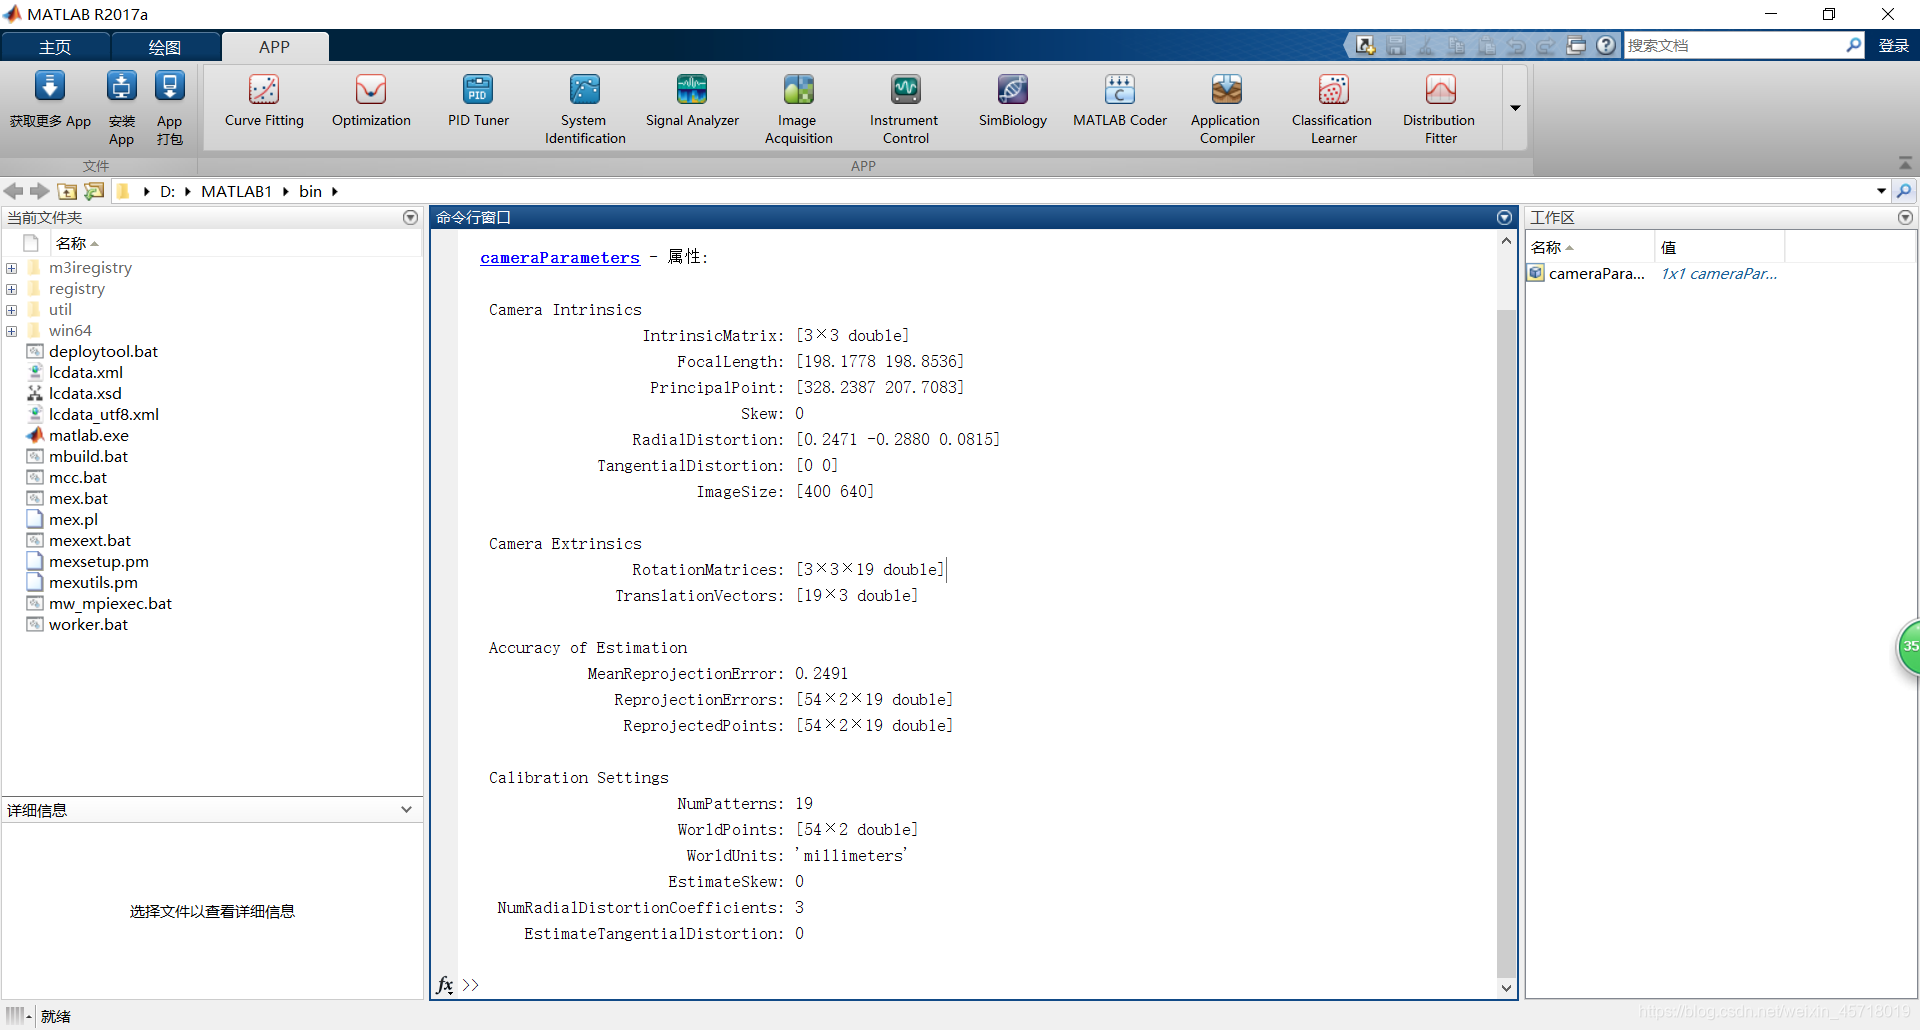Screen dimensions: 1920x1030
Task: Launch the Optimization app
Action: tap(371, 102)
